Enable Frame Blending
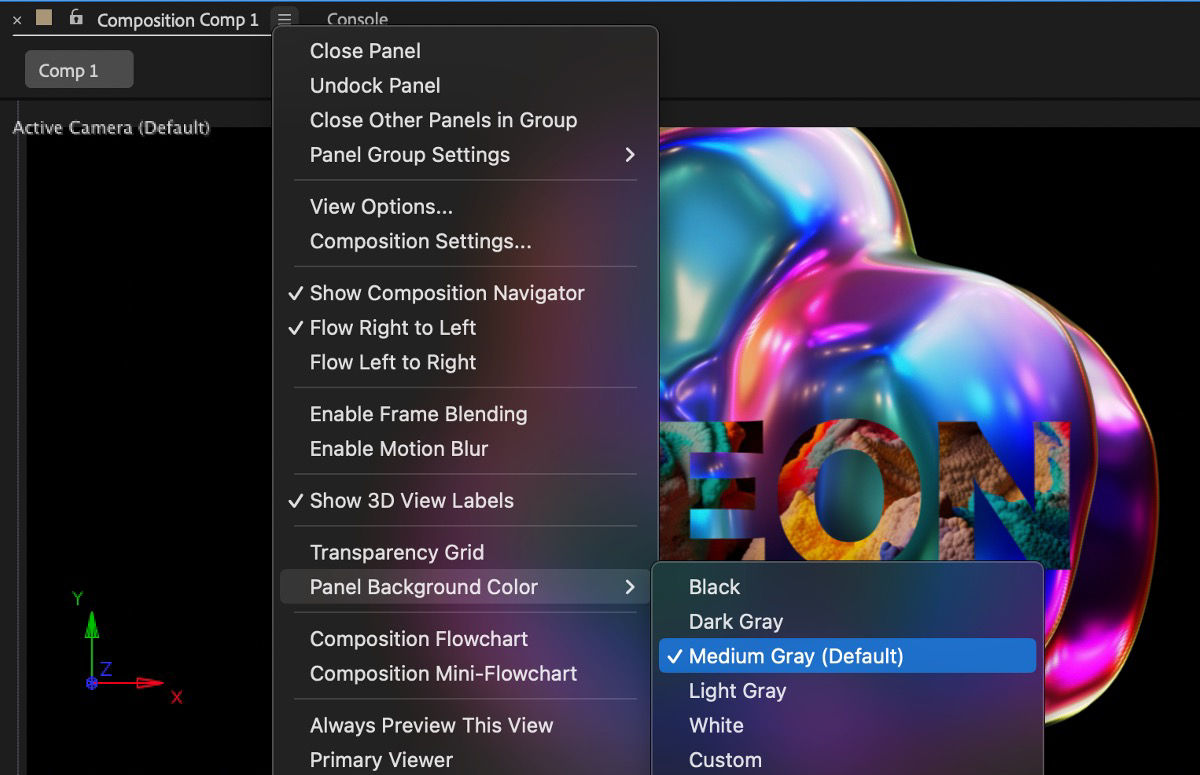The width and height of the screenshot is (1200, 775). coord(418,414)
